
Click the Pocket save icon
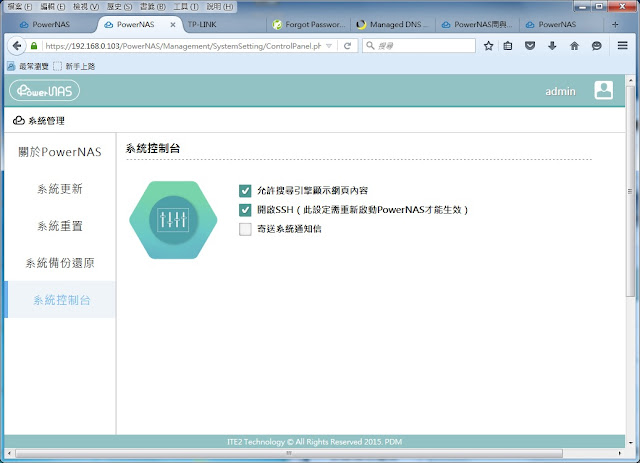(530, 46)
